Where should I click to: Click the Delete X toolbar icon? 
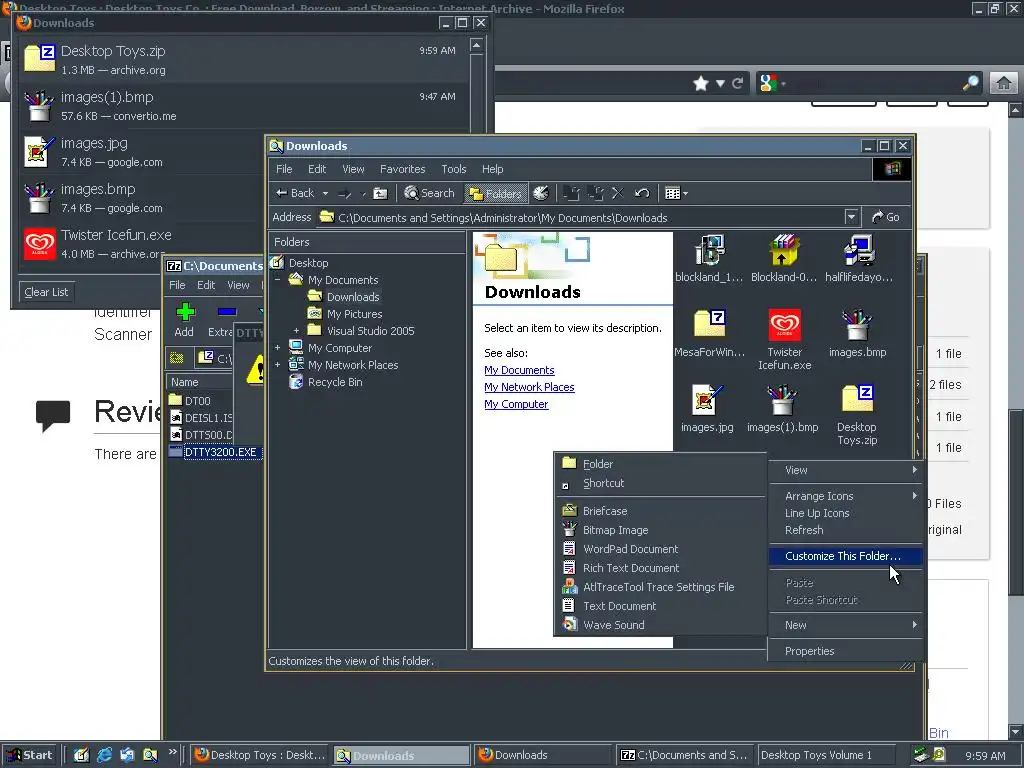pyautogui.click(x=618, y=193)
